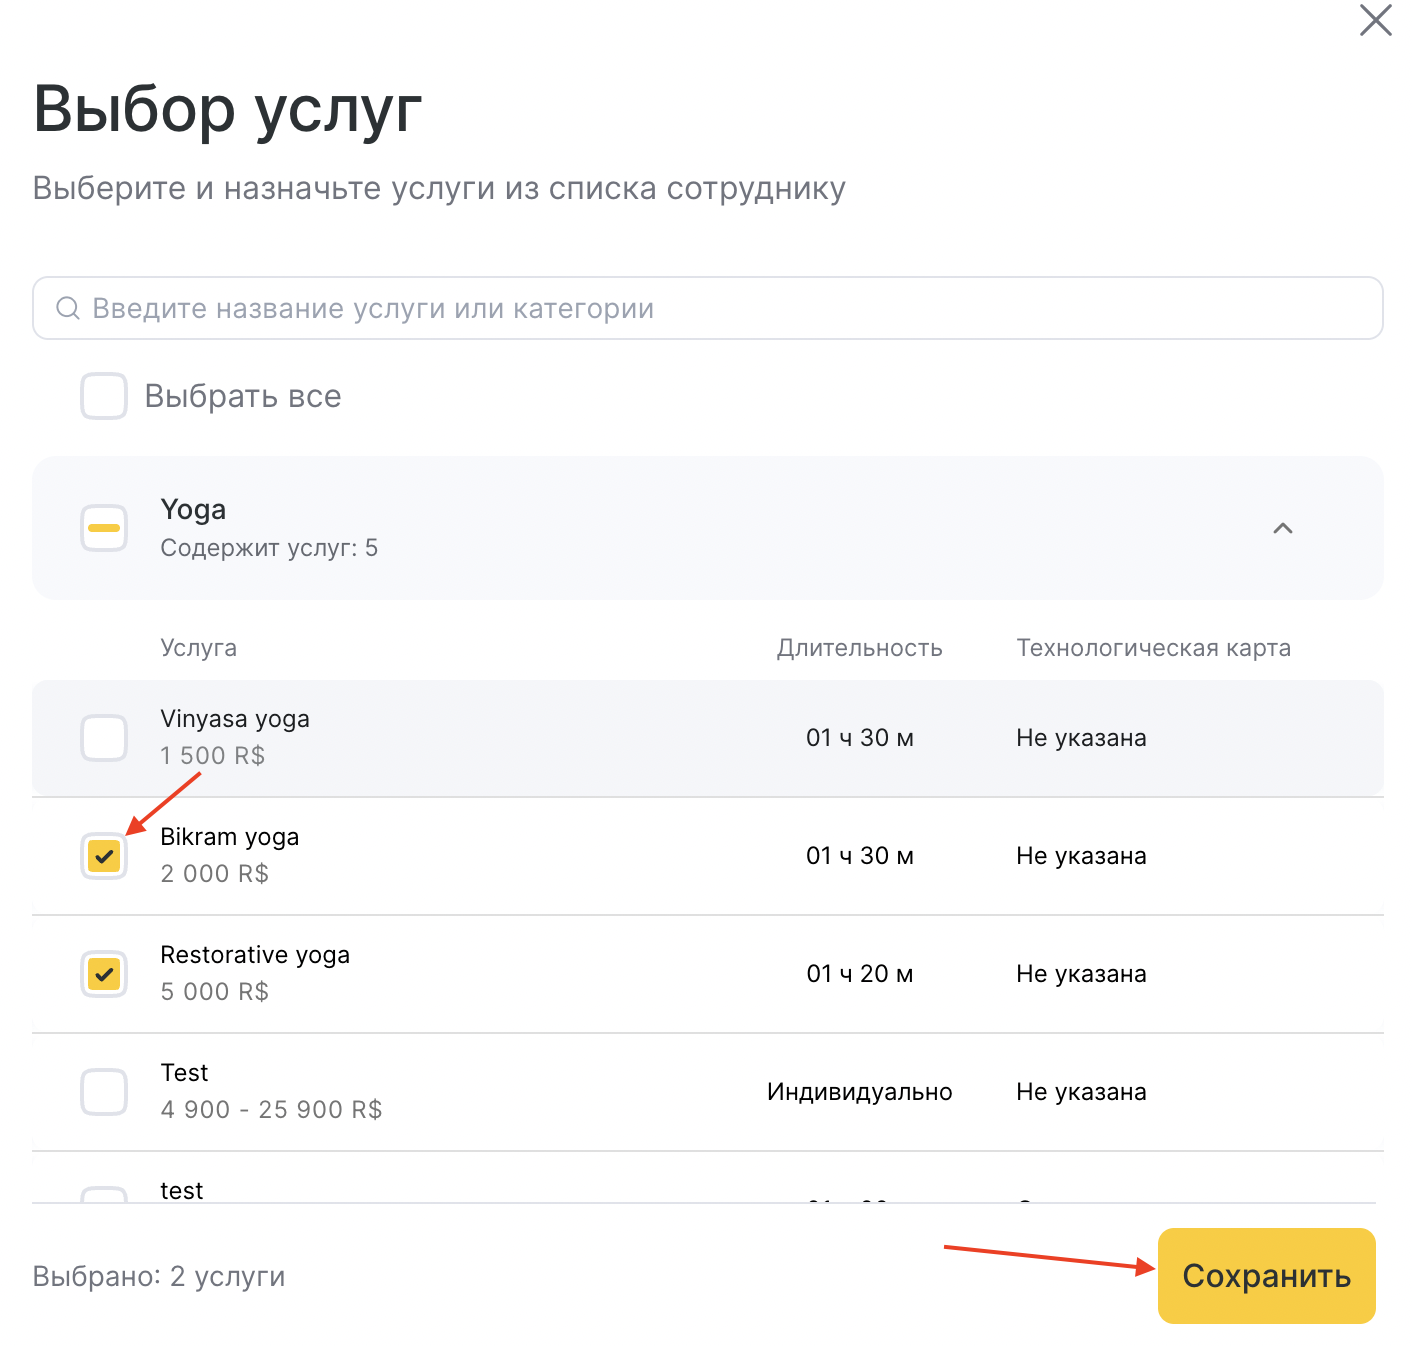Viewport: 1412px width, 1346px height.
Task: Uncheck the Restorative yoga service
Action: 104,974
